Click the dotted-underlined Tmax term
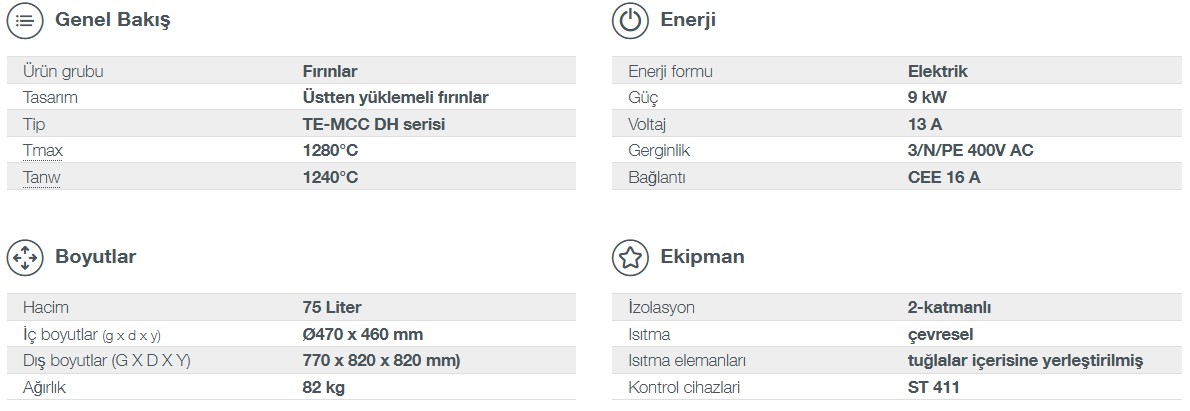The width and height of the screenshot is (1190, 411). click(43, 151)
